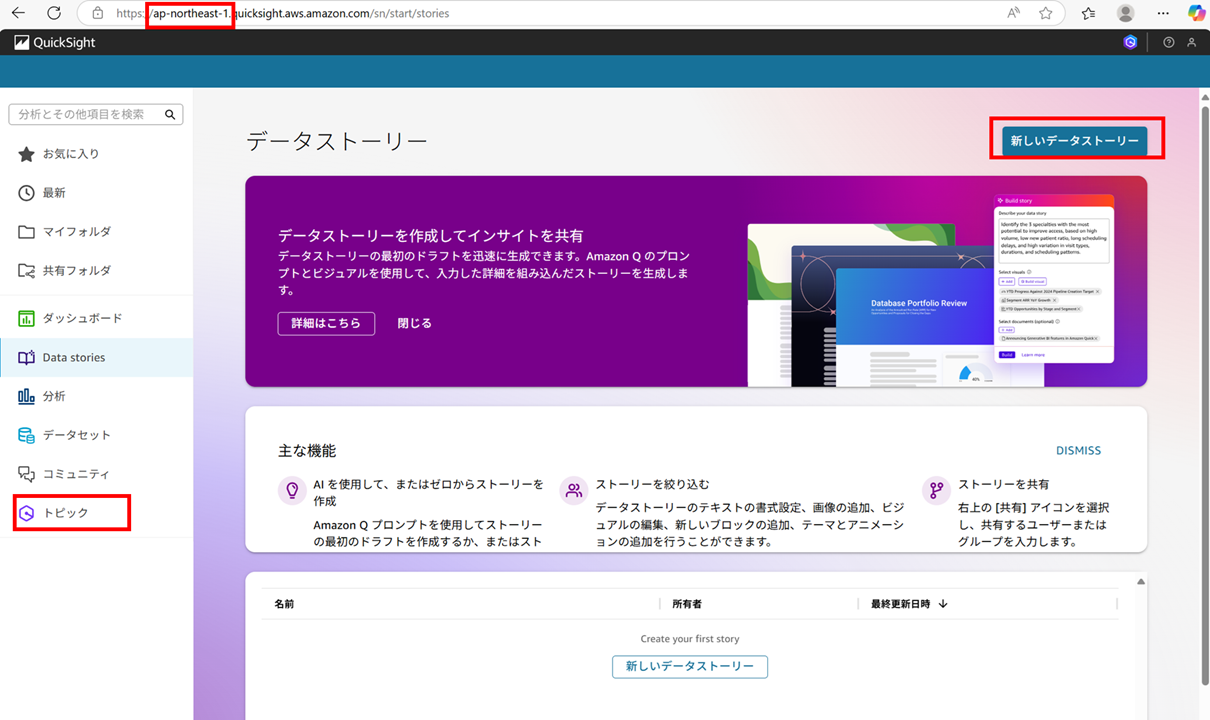Open the help question mark icon
1210x720 pixels.
pyautogui.click(x=1168, y=43)
